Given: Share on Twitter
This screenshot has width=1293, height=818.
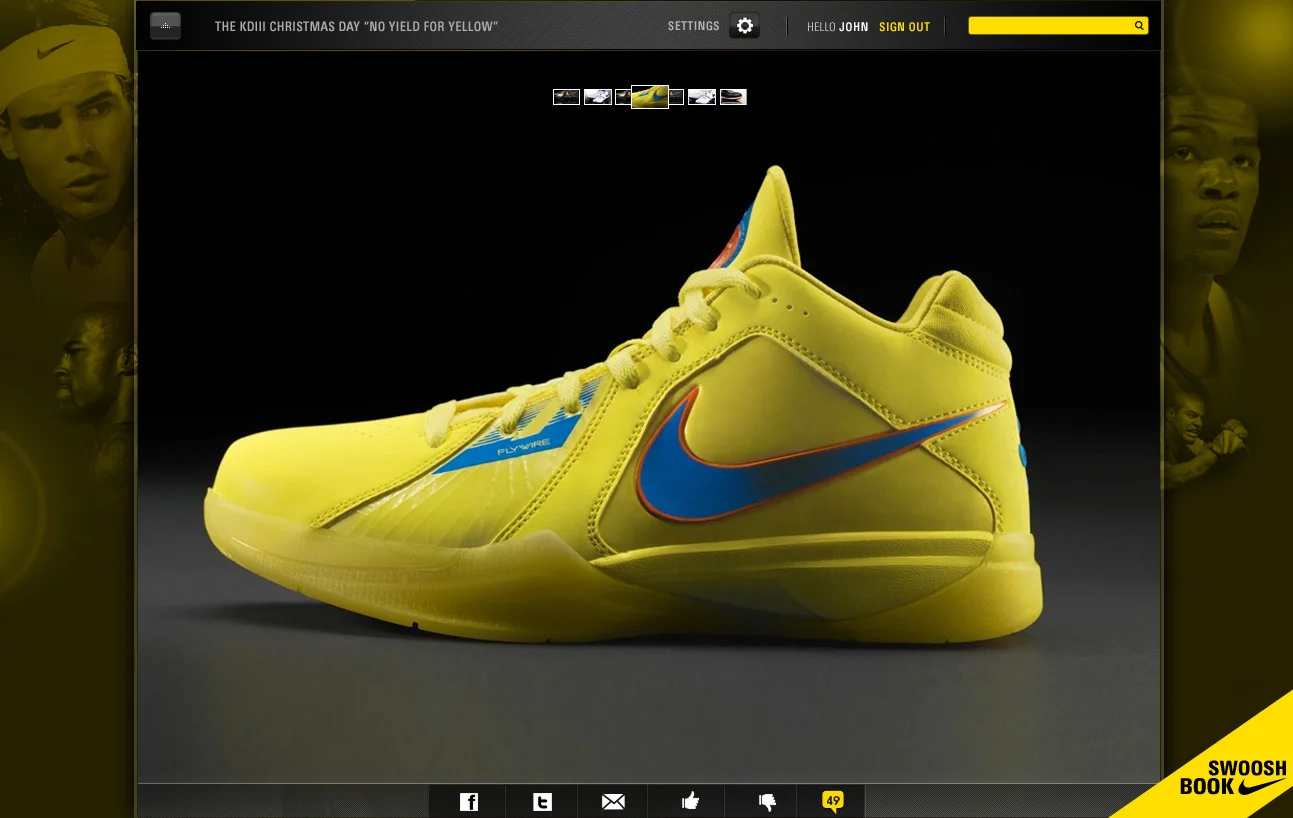Looking at the screenshot, I should click(542, 801).
